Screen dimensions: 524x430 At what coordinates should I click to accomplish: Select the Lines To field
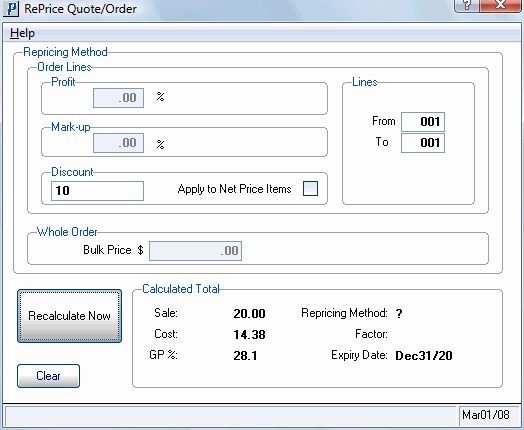[423, 143]
